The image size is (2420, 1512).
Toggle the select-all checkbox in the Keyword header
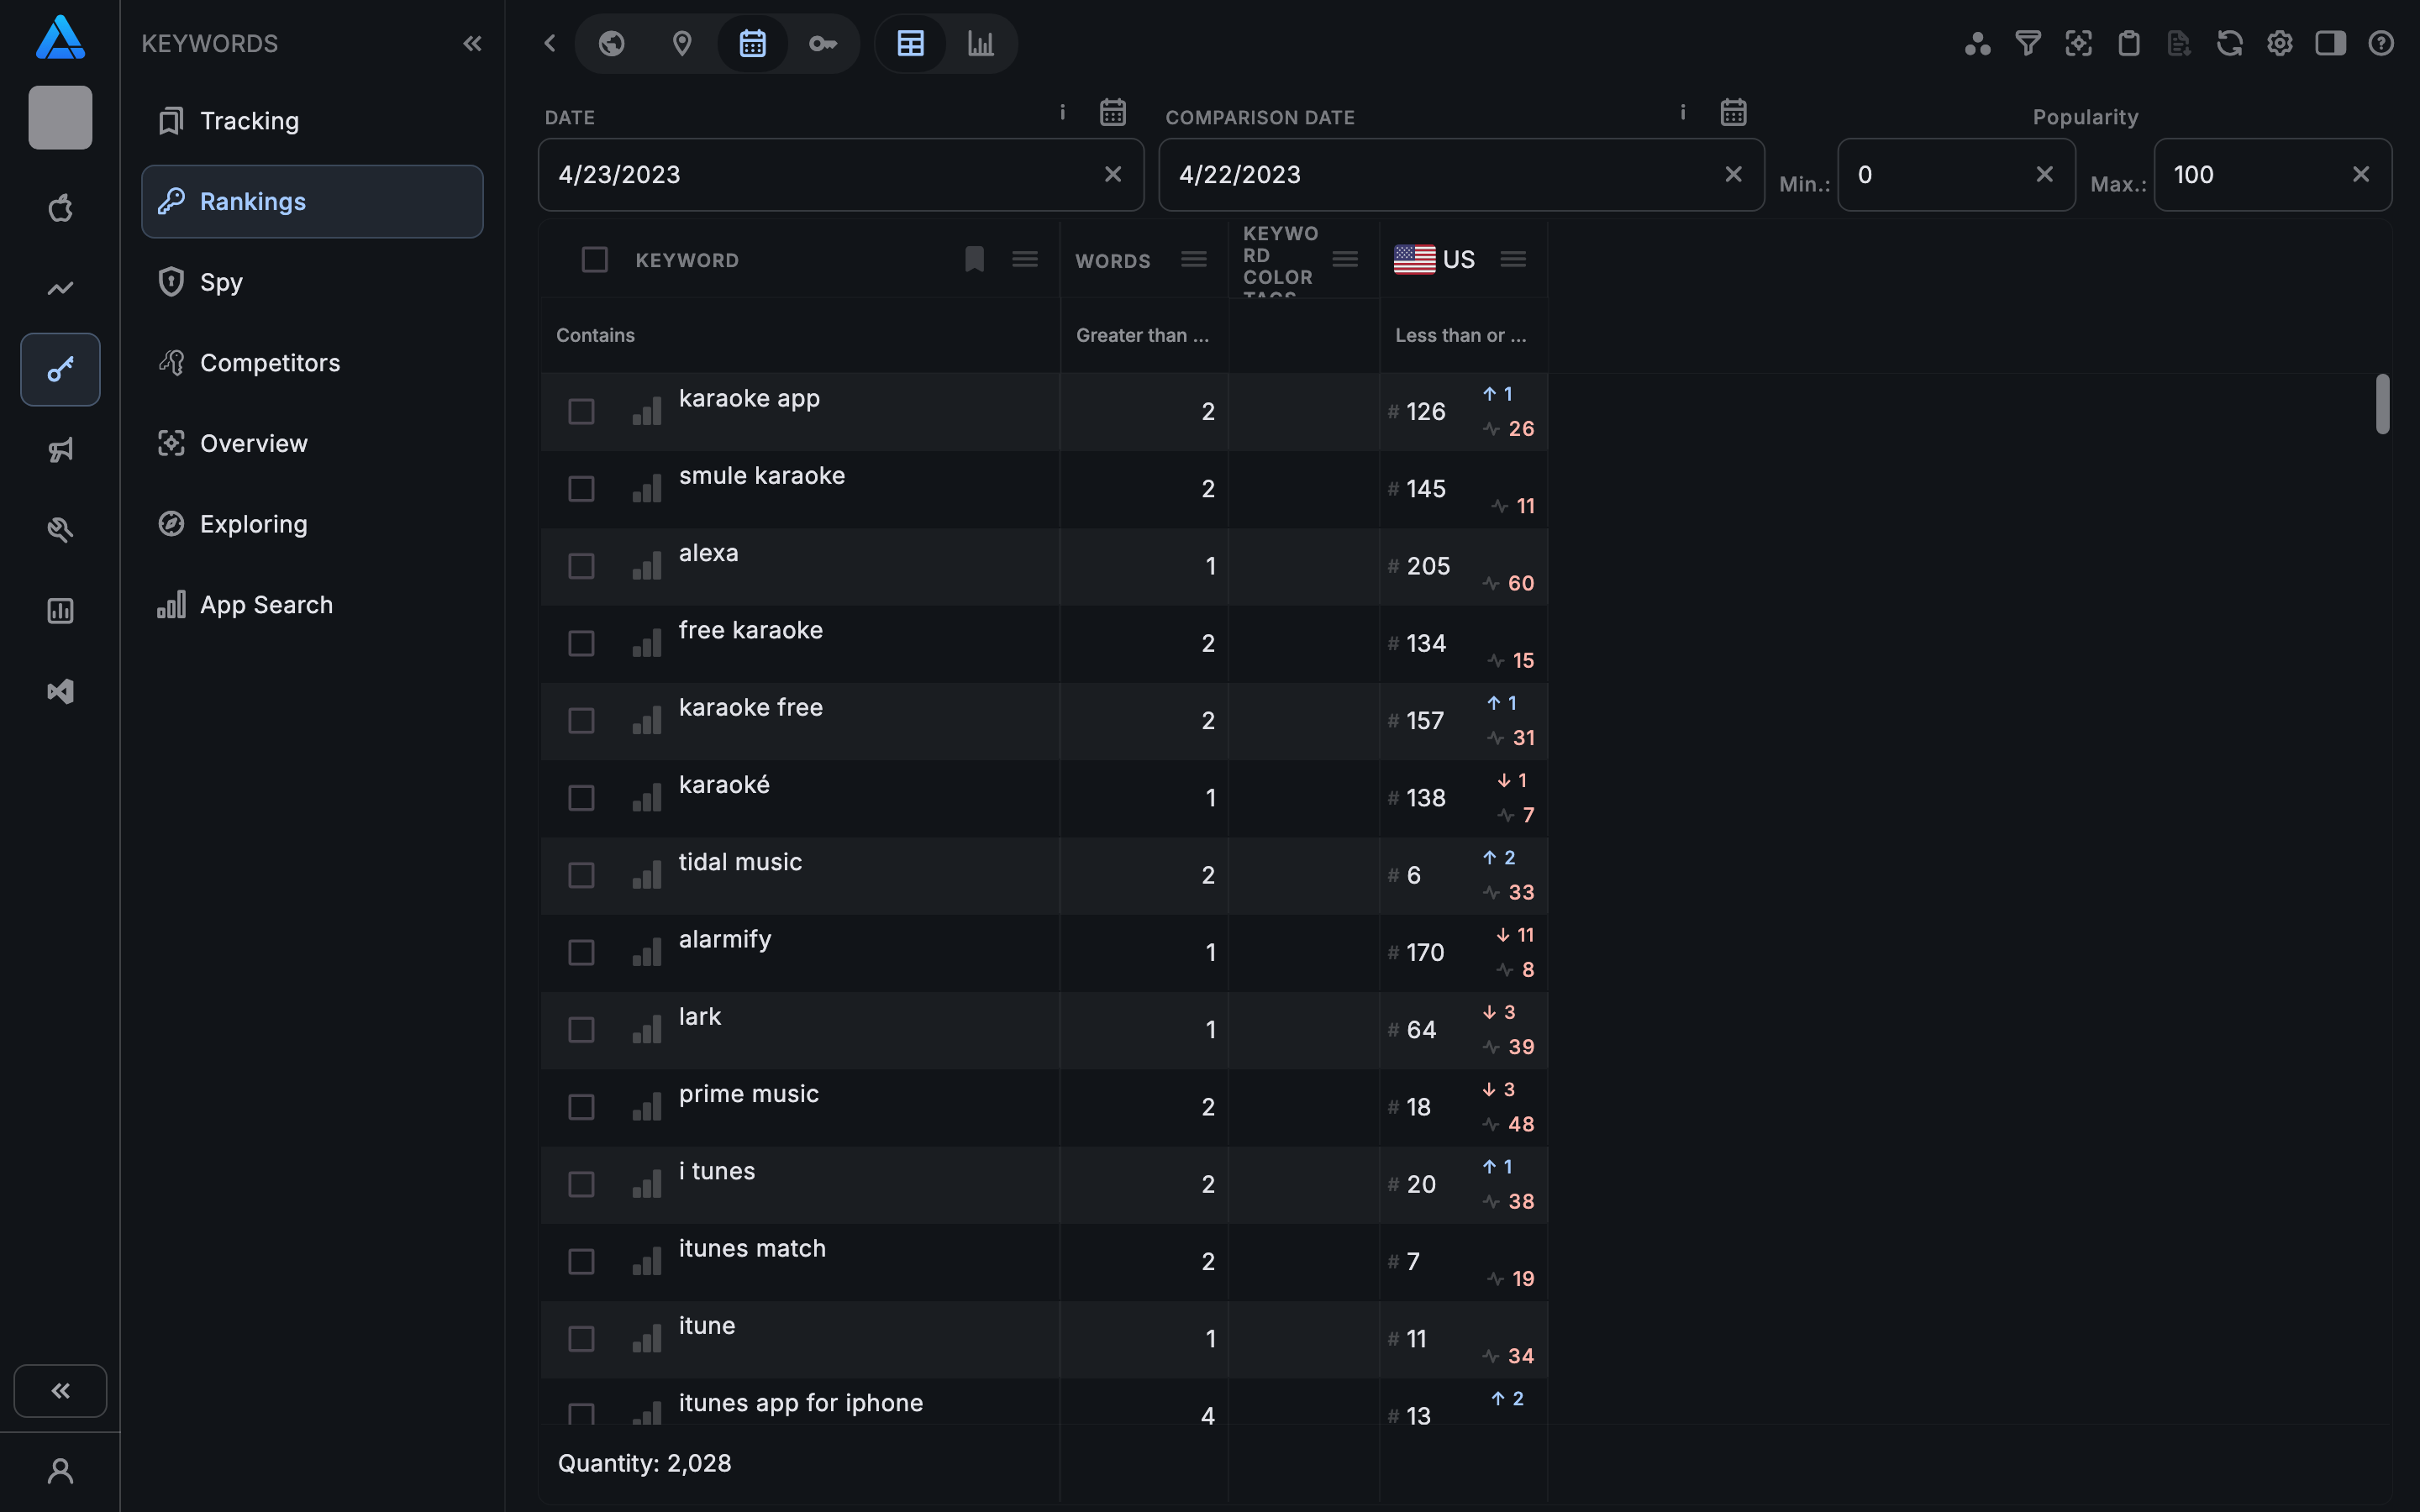(595, 260)
